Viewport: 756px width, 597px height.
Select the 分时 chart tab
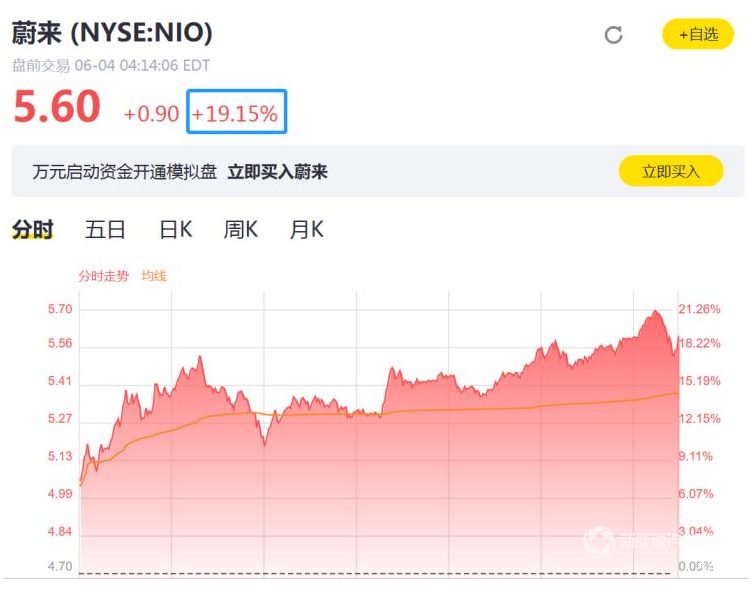click(x=33, y=229)
